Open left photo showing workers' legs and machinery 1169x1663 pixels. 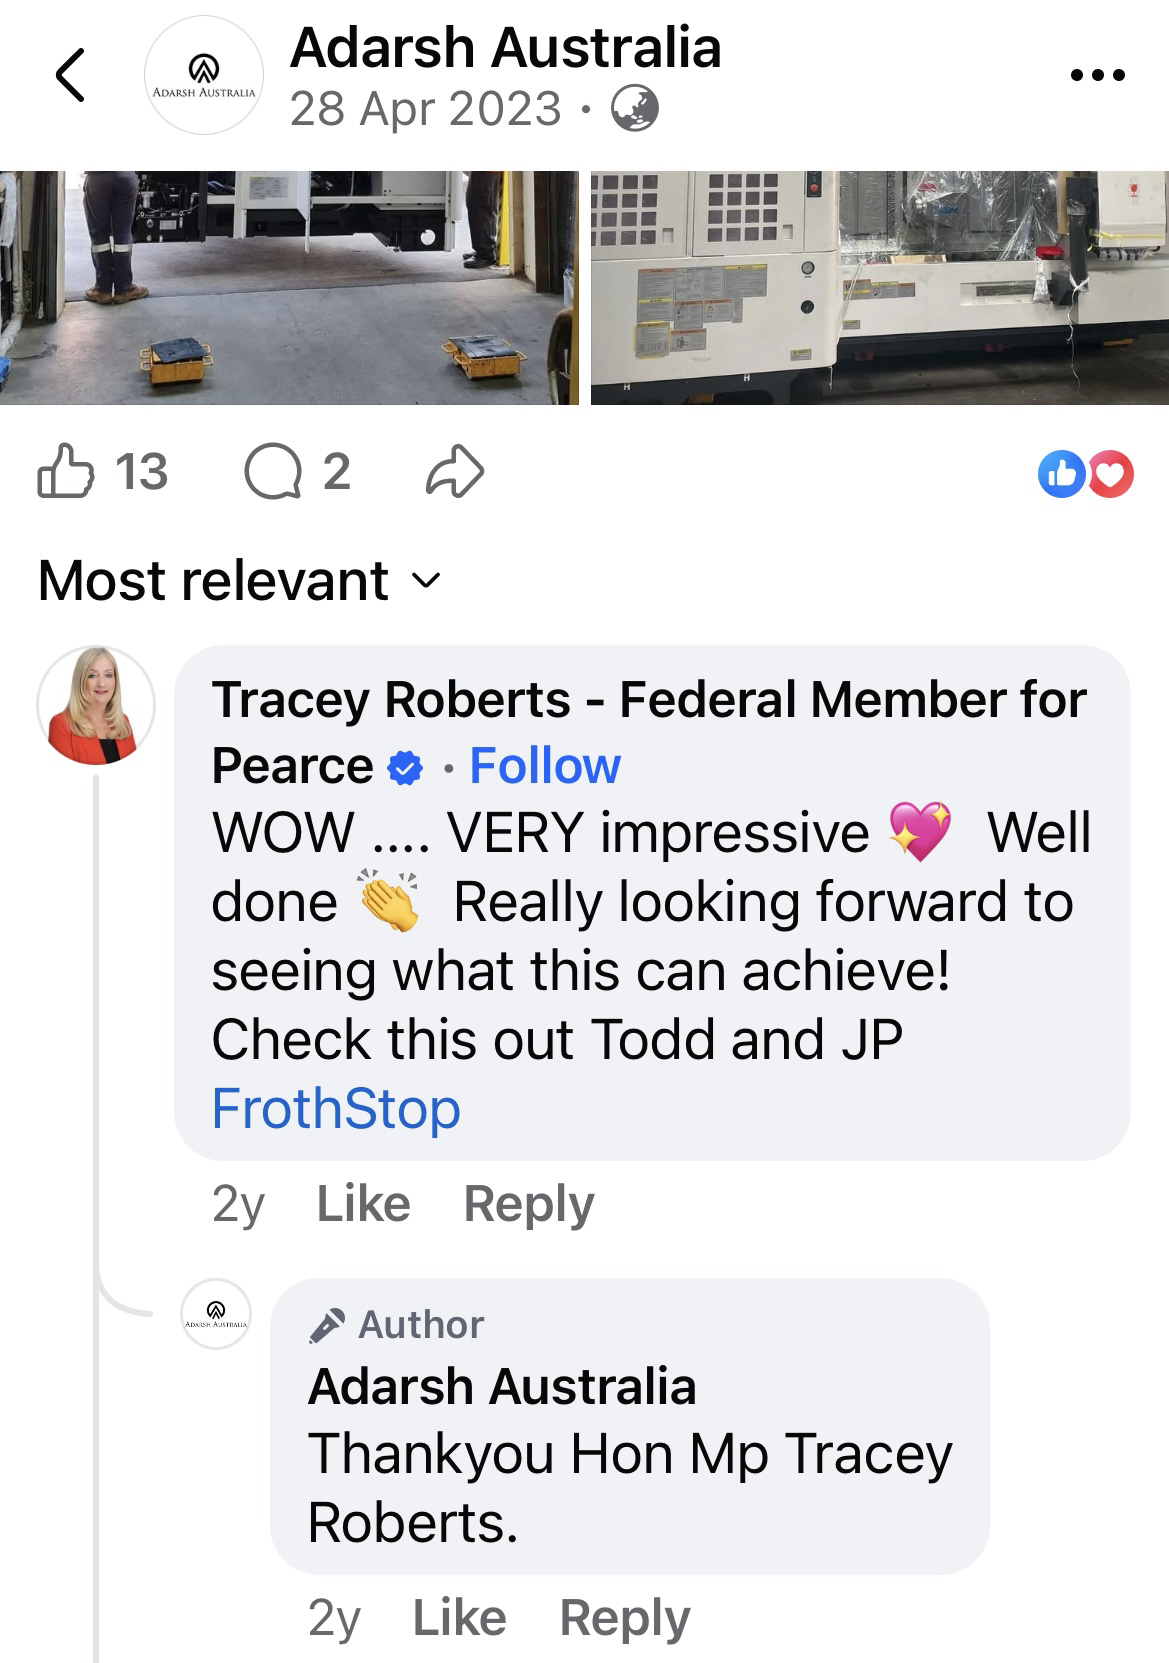click(289, 288)
